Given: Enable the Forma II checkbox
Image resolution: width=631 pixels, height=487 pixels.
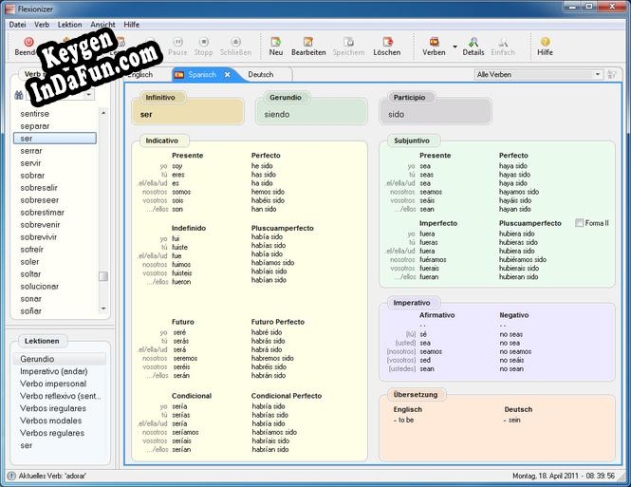Looking at the screenshot, I should pyautogui.click(x=579, y=223).
